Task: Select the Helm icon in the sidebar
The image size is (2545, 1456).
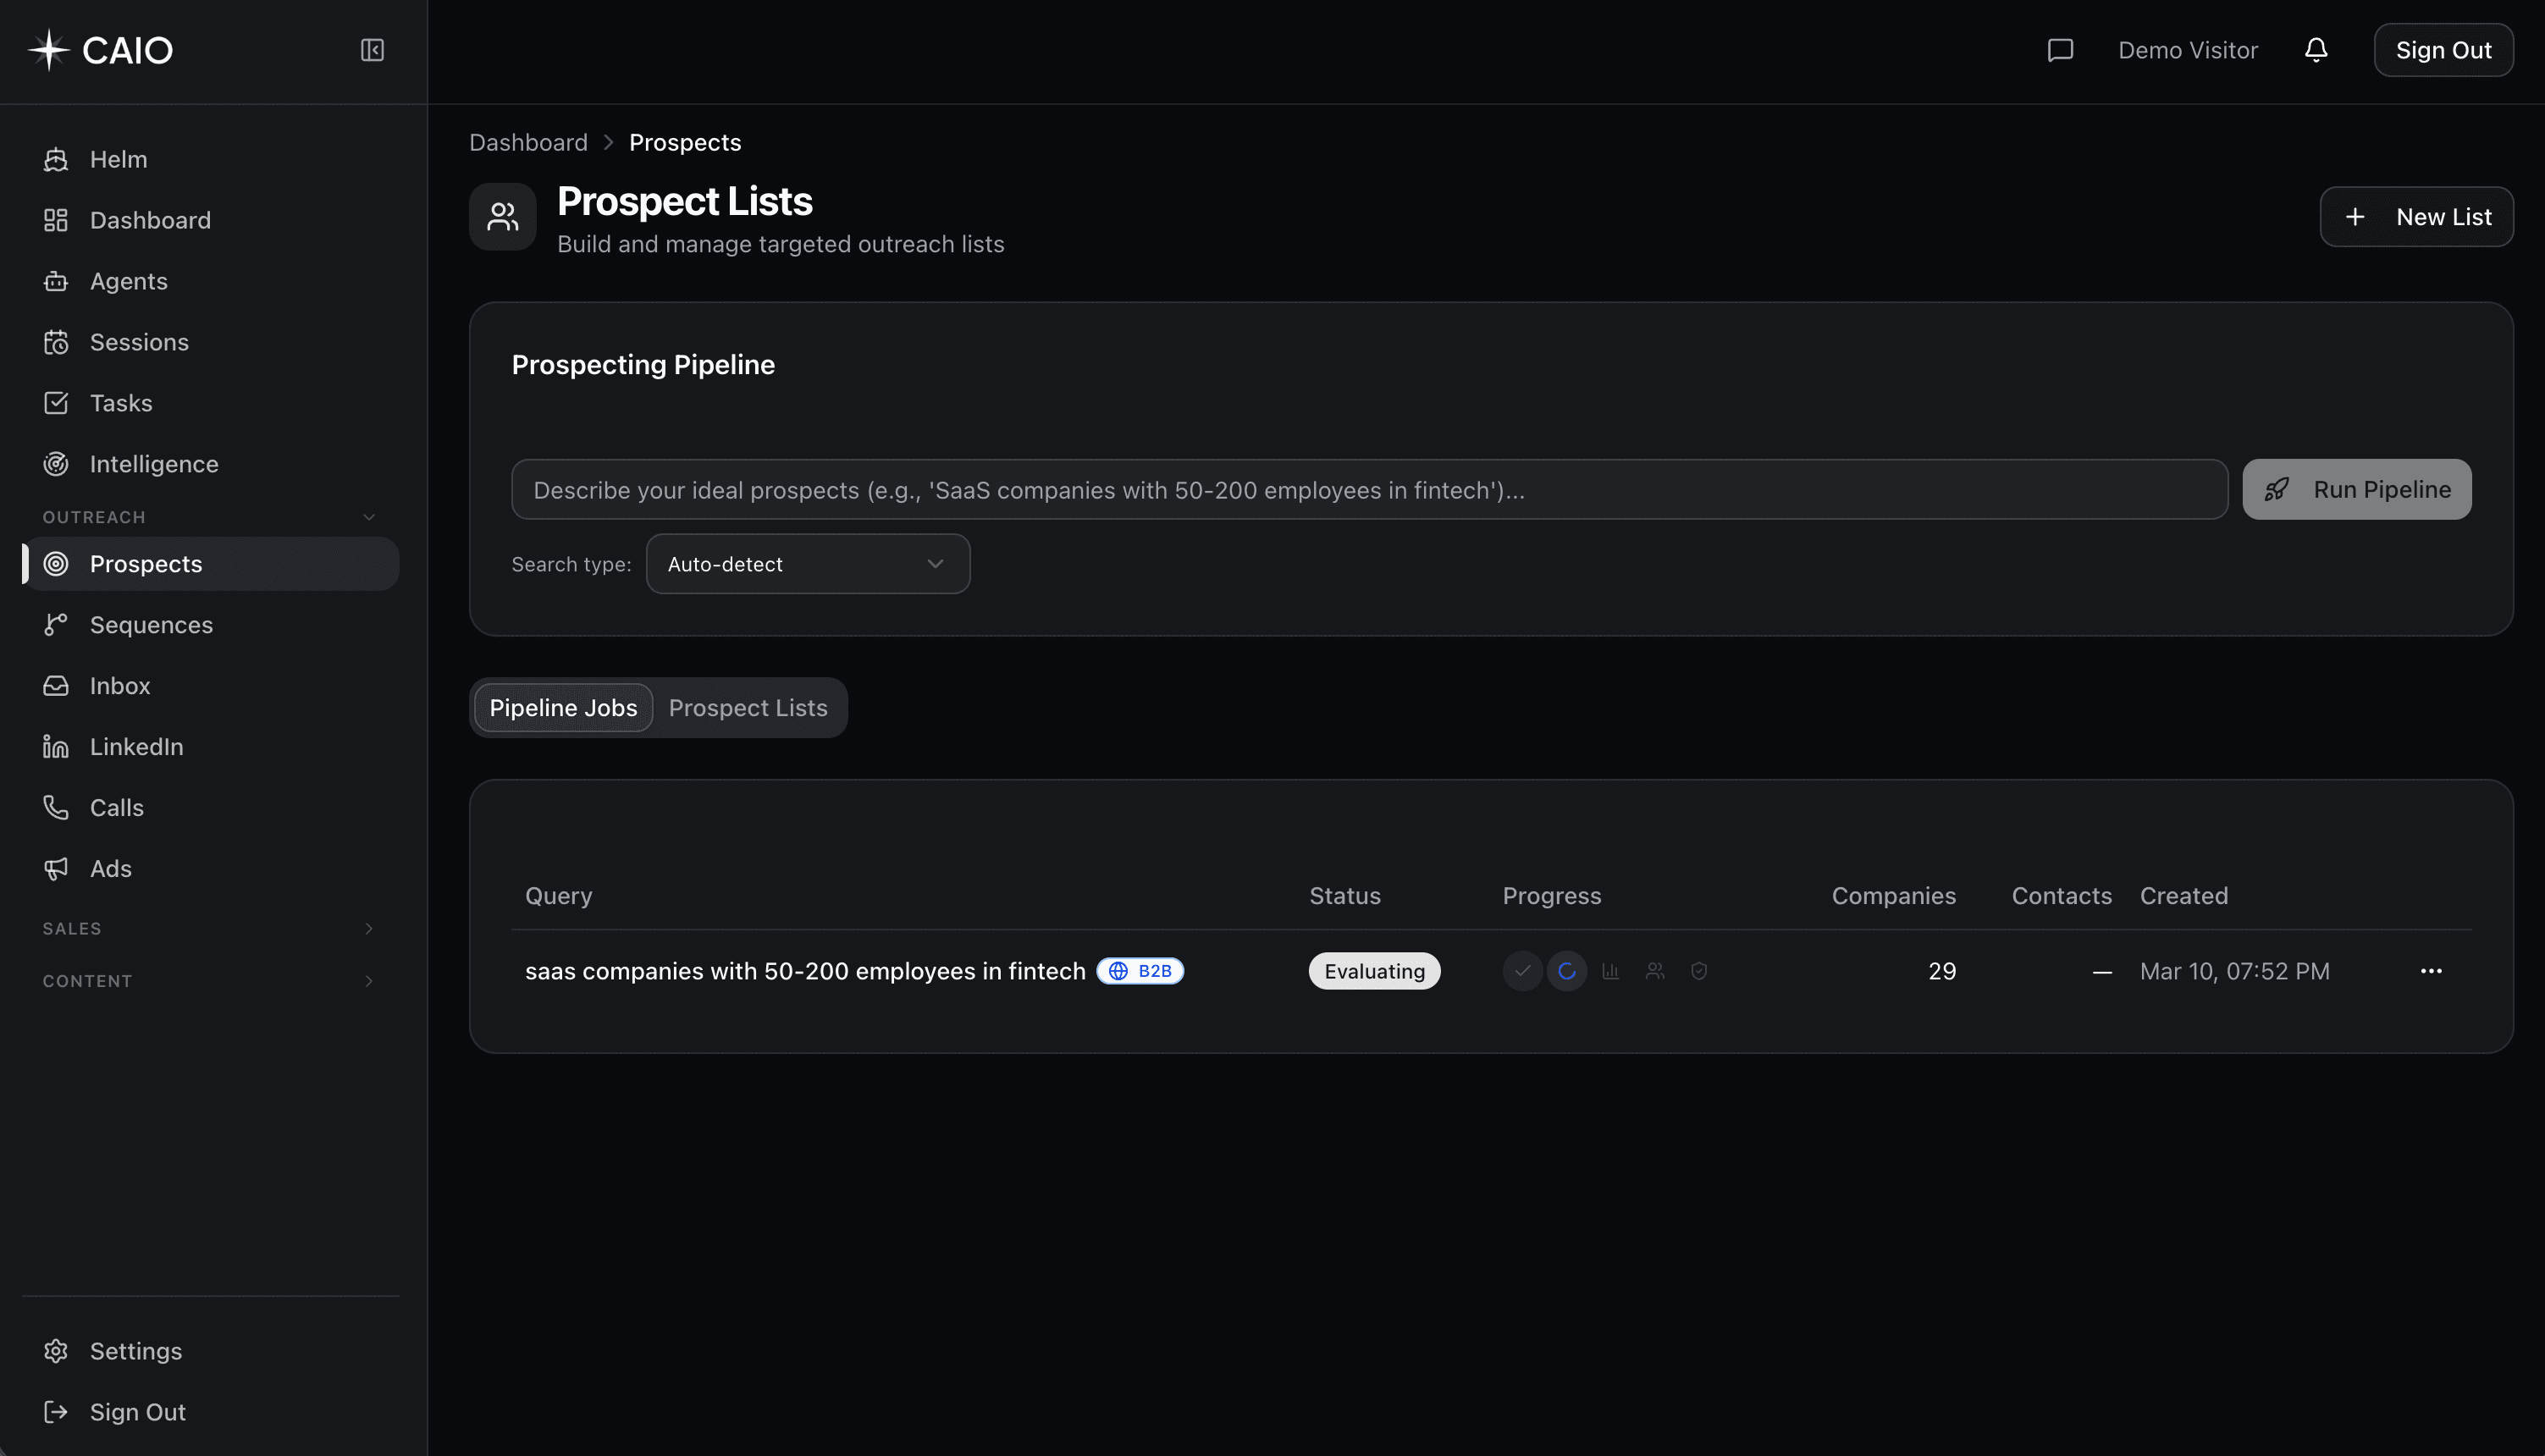Action: (x=56, y=158)
